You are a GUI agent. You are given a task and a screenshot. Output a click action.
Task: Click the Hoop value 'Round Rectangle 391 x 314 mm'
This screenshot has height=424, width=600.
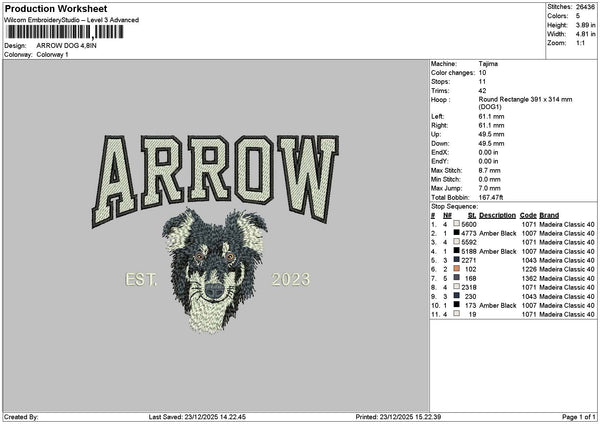click(525, 99)
